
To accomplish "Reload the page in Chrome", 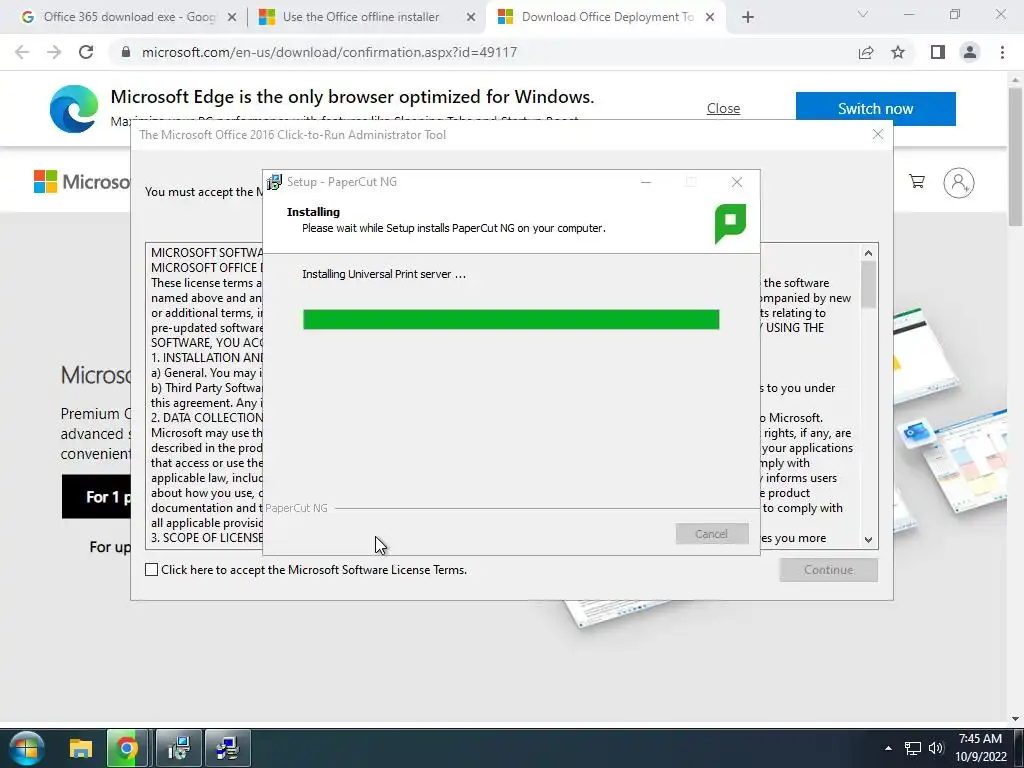I will [x=86, y=52].
